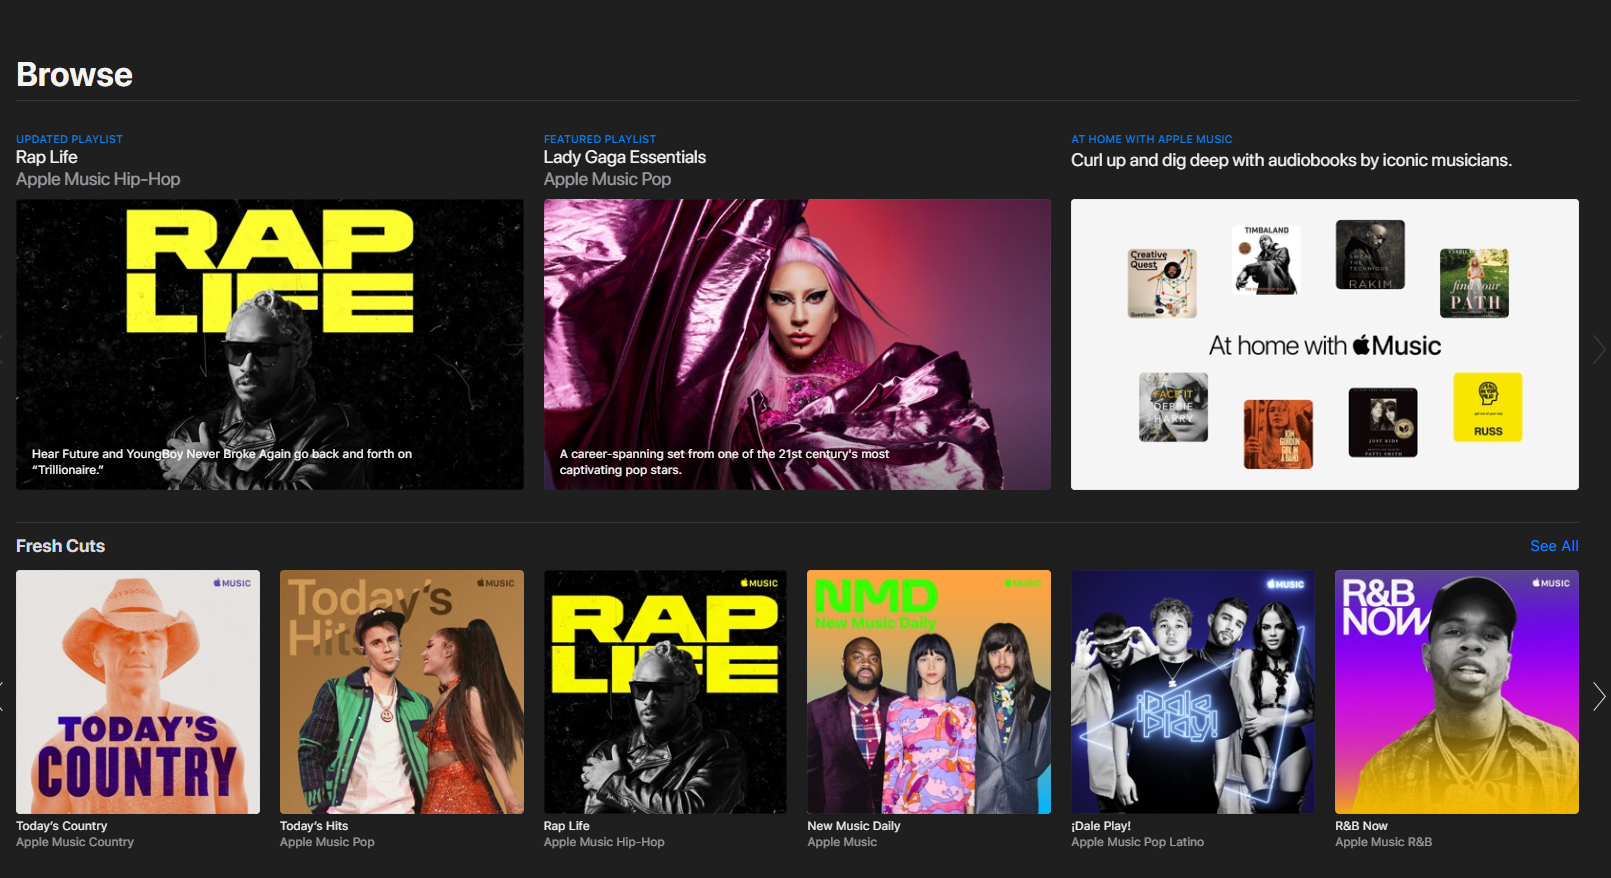
Task: Click the audiobooks by iconic musicians headline
Action: tap(1291, 160)
